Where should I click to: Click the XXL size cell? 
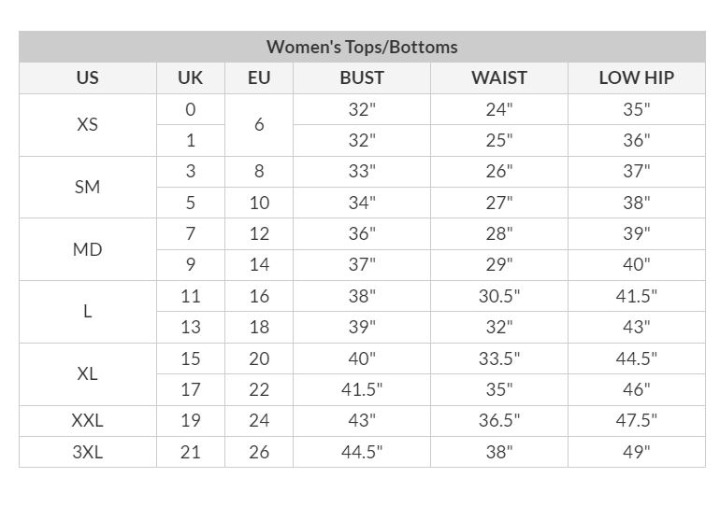[87, 421]
